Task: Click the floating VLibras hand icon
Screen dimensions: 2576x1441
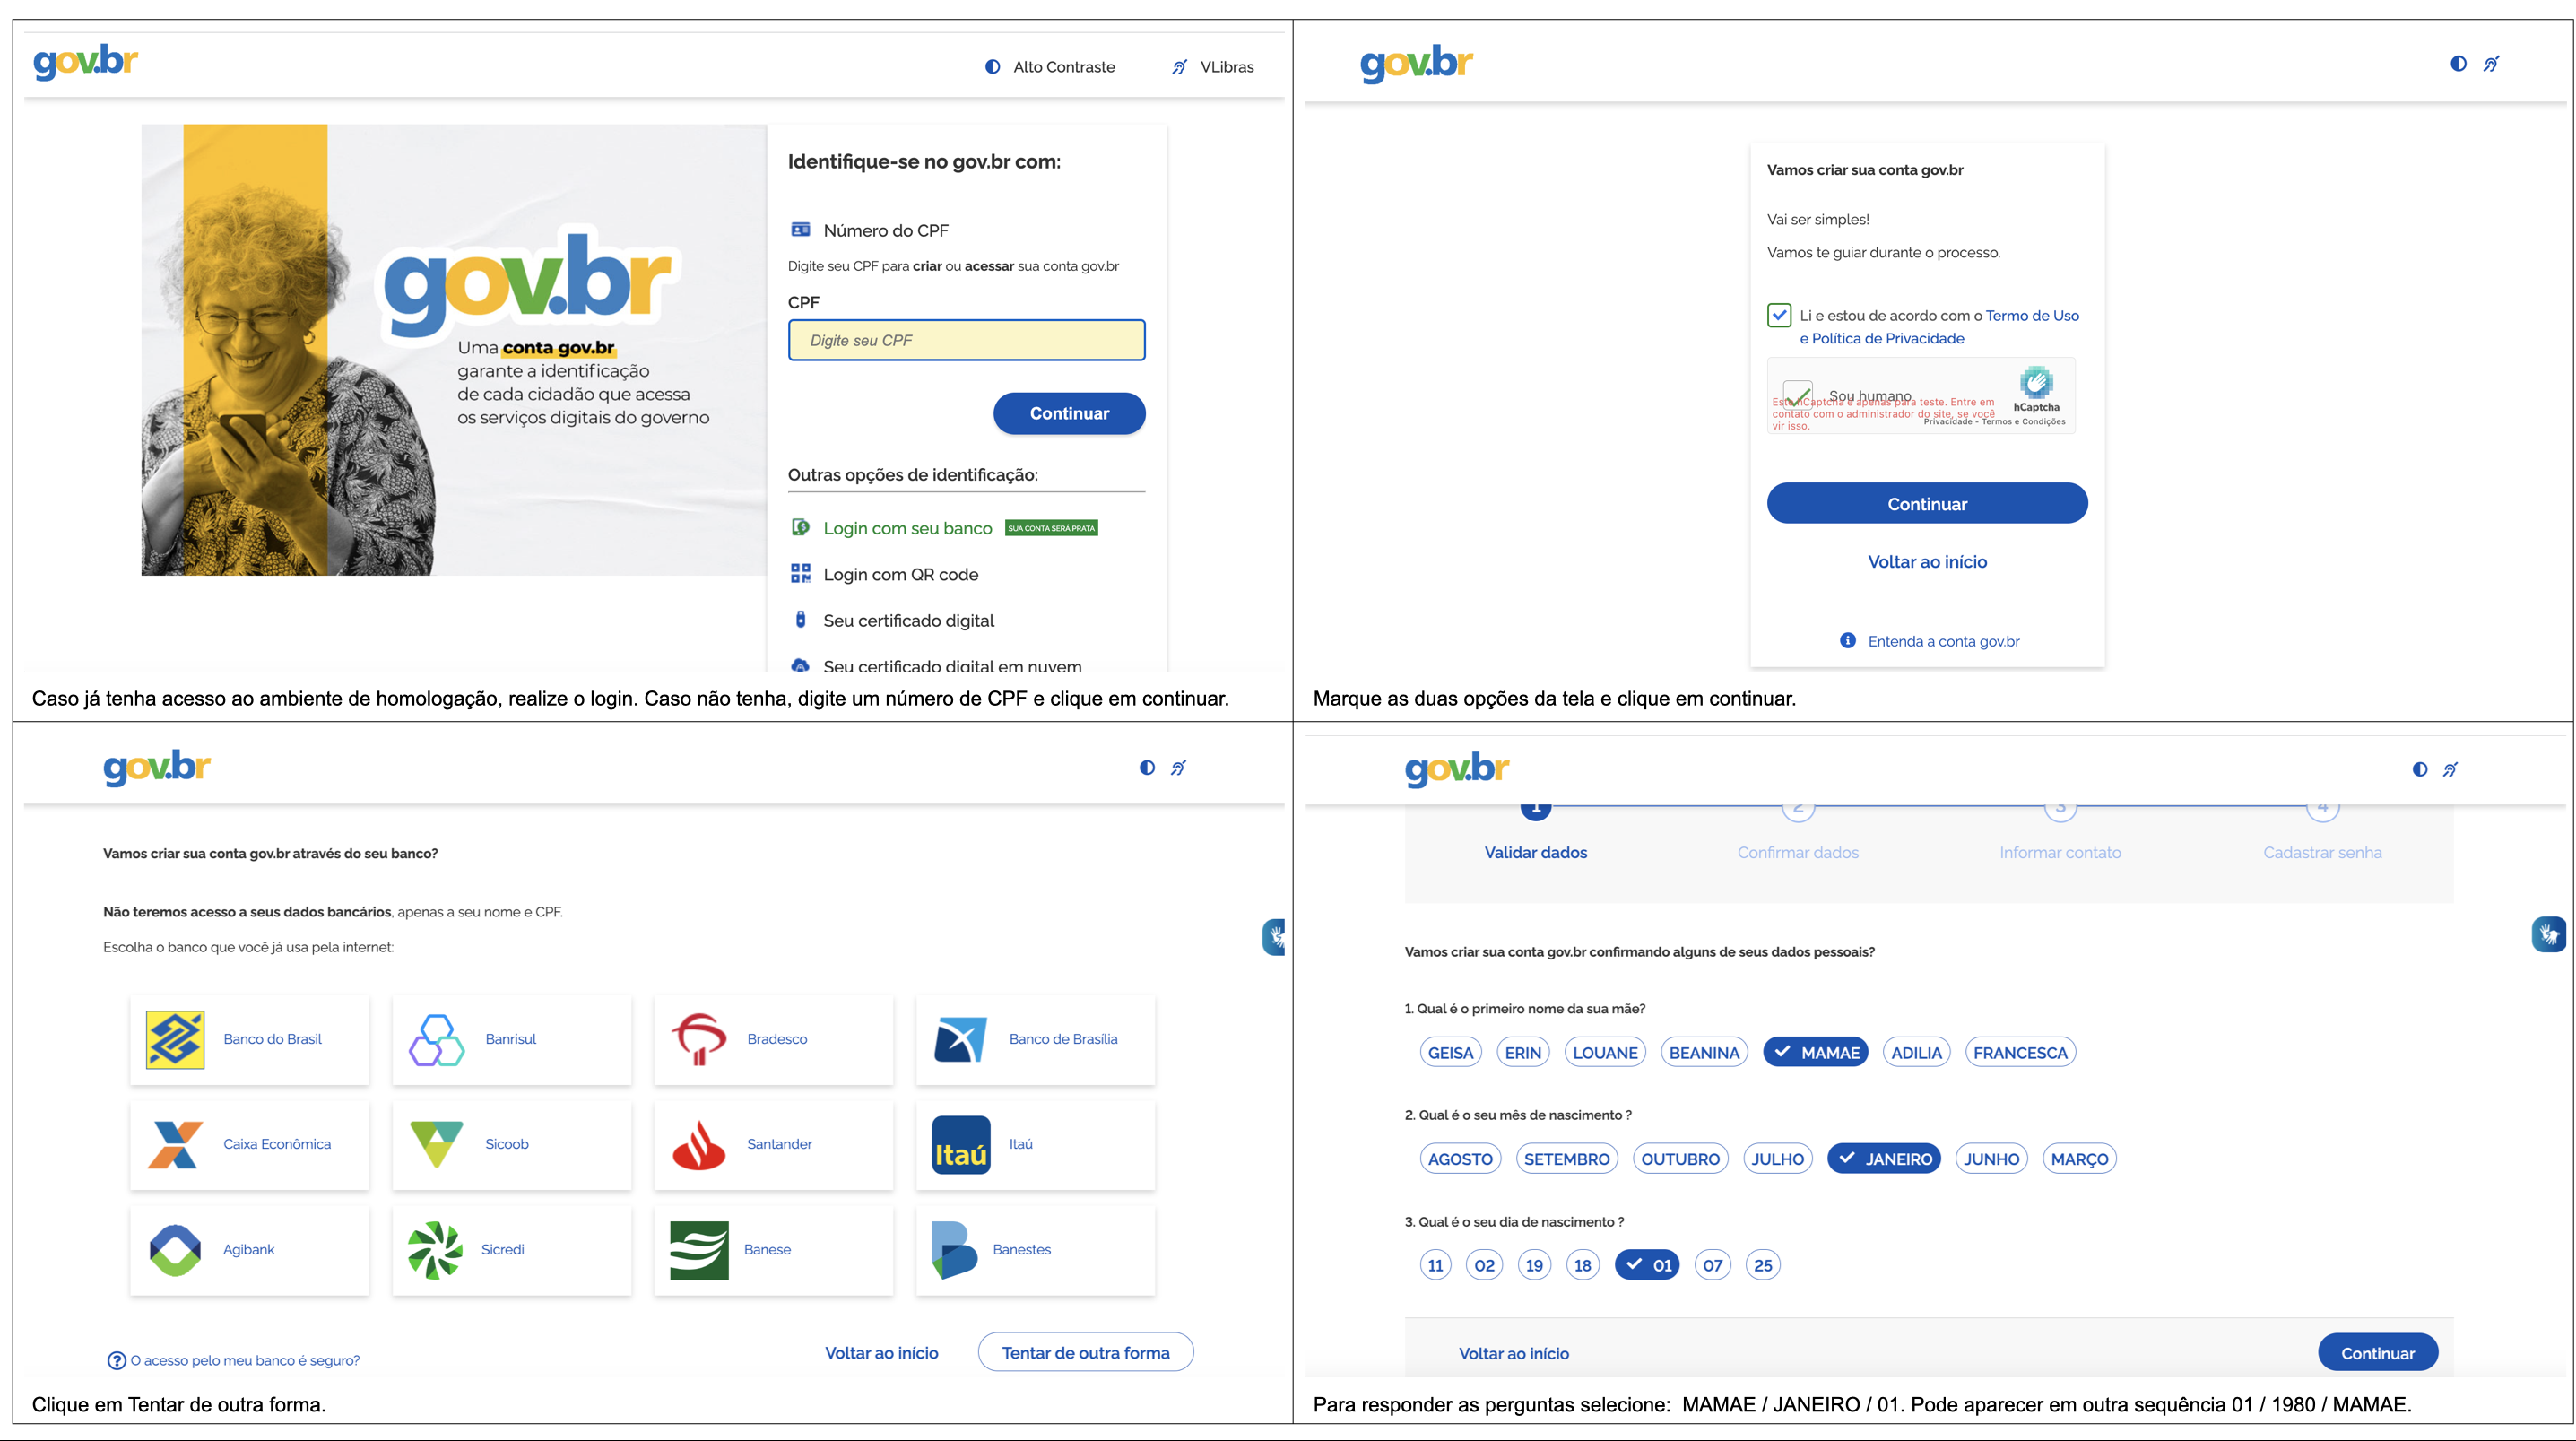Action: pyautogui.click(x=2554, y=935)
